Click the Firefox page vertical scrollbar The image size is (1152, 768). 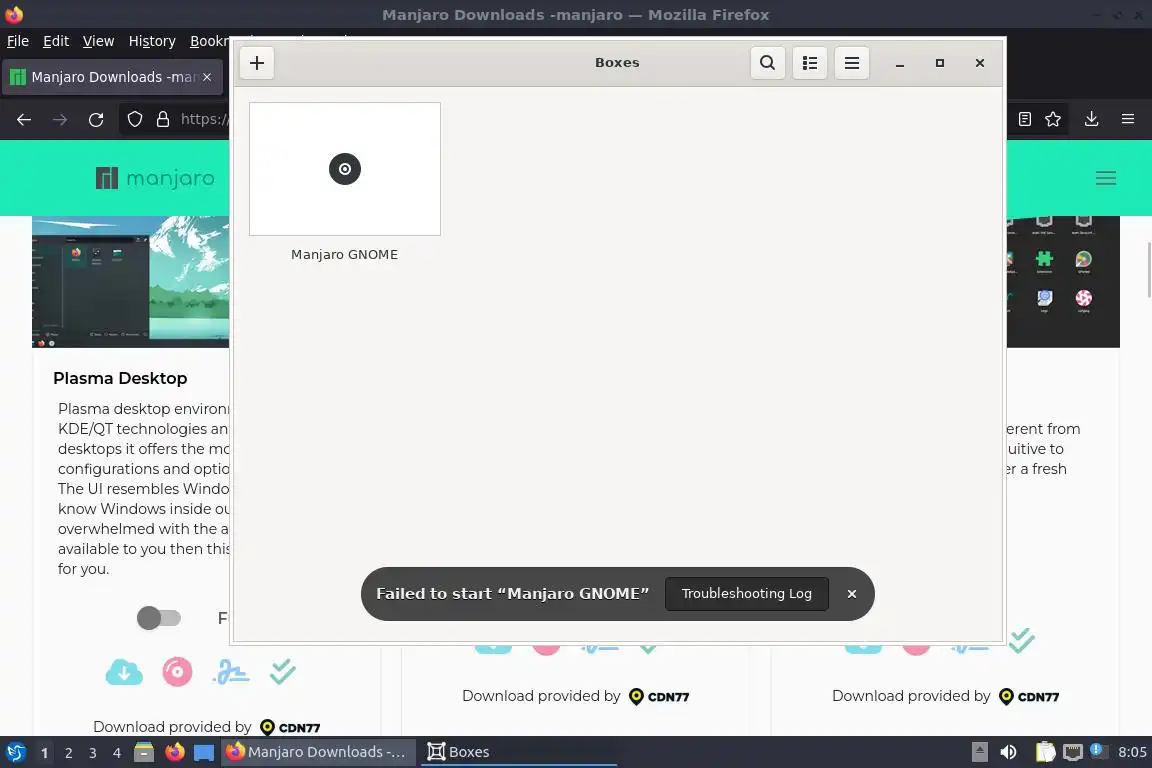click(1147, 270)
